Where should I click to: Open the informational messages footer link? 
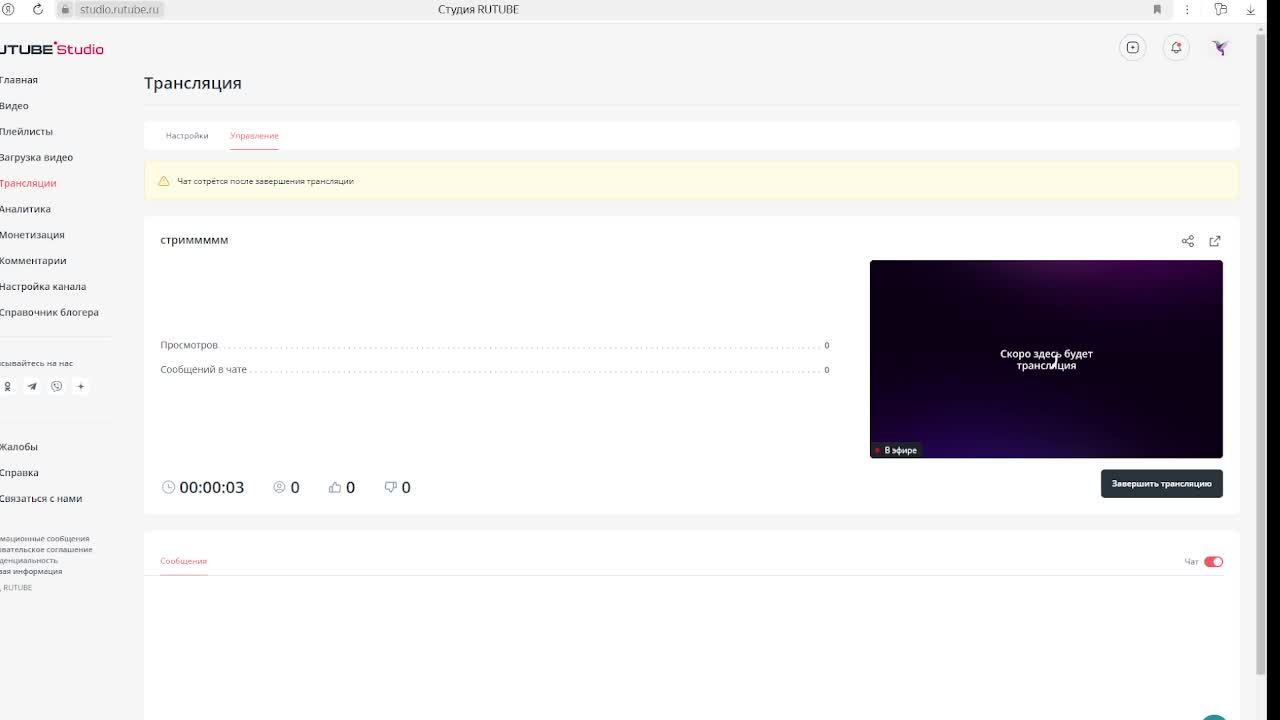tap(45, 539)
